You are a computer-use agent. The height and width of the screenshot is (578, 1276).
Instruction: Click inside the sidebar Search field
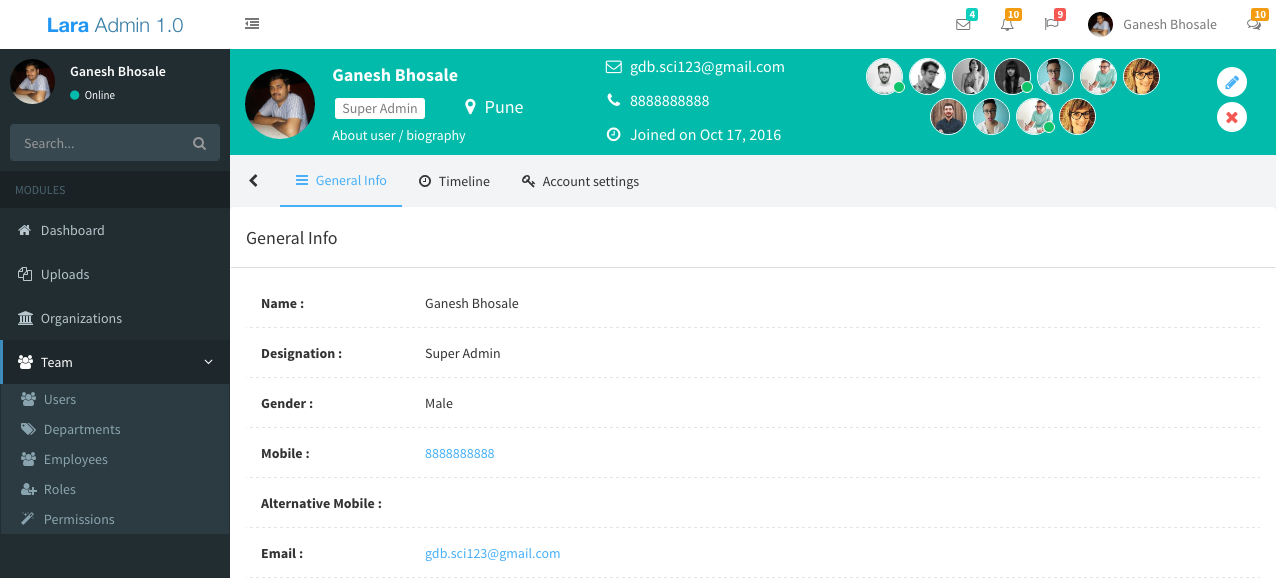click(100, 143)
